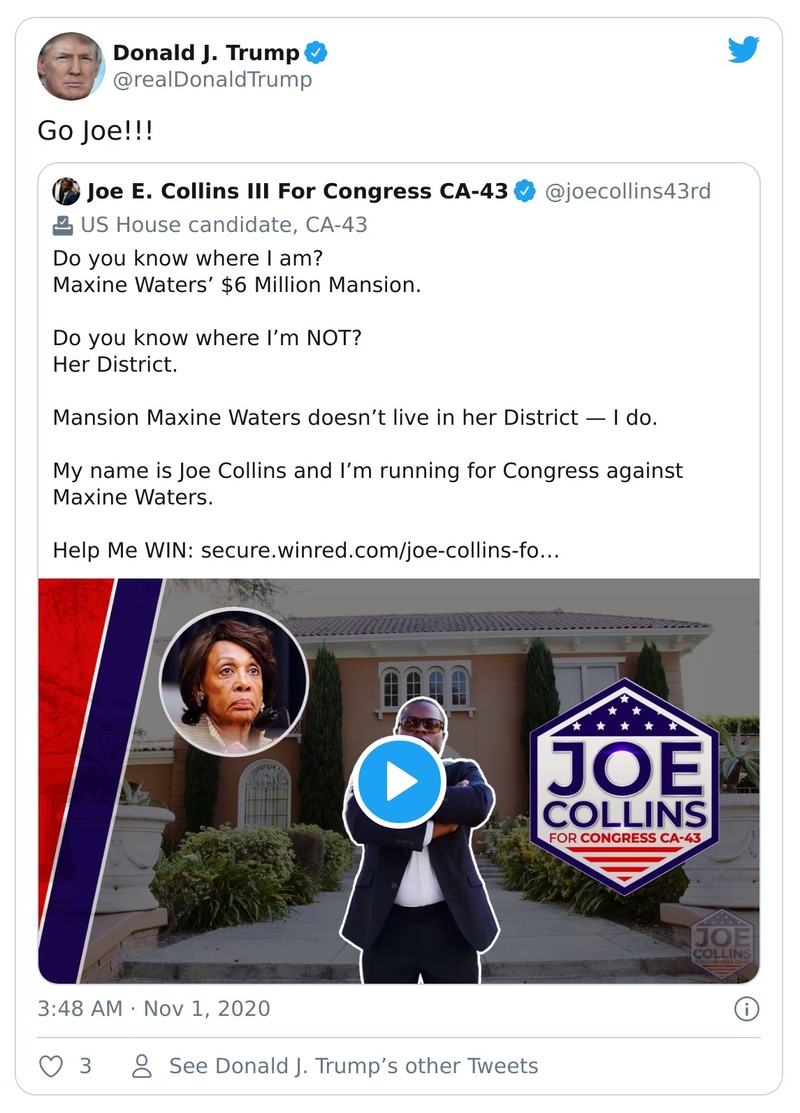Like the tweet with the heart icon
Viewport: 800px width, 1113px height.
click(x=50, y=1065)
